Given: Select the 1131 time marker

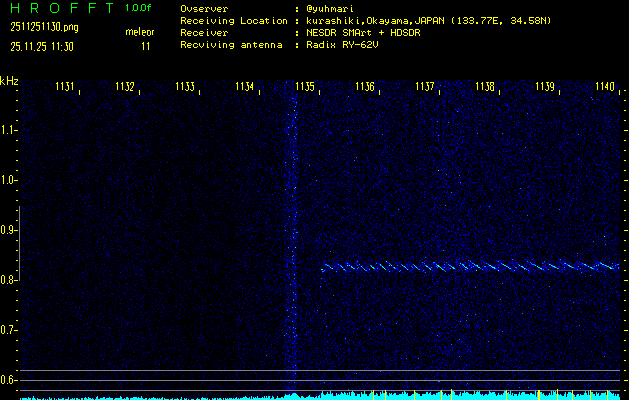Looking at the screenshot, I should coord(65,88).
